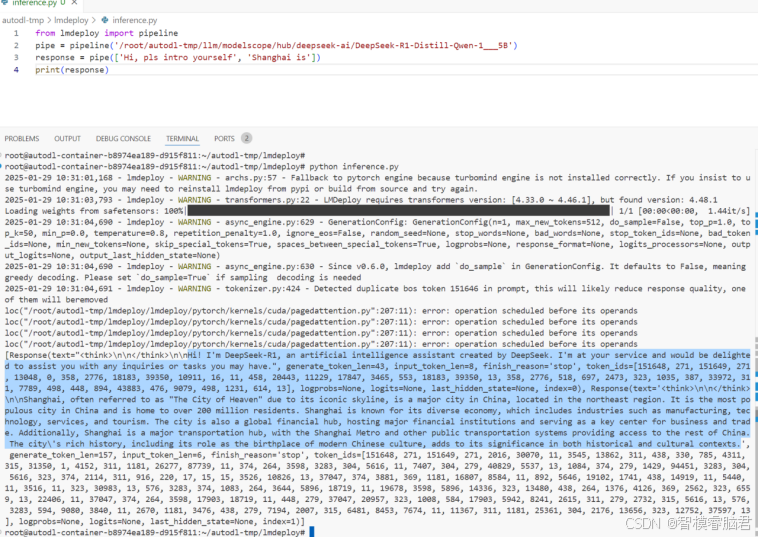
Task: Click the autodl-tmp breadcrumb segment
Action: point(23,20)
